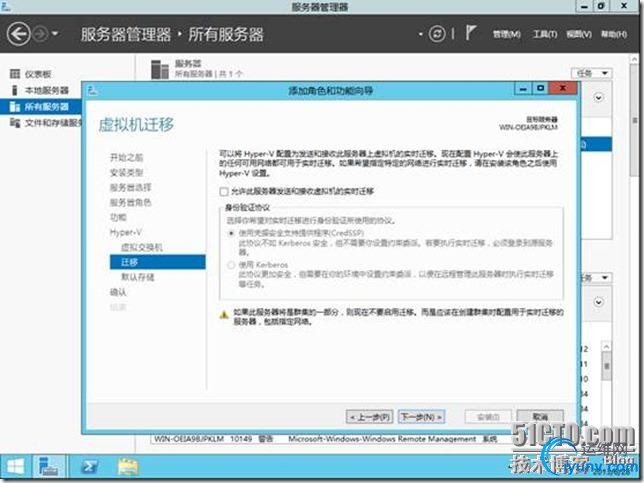Image resolution: width=644 pixels, height=483 pixels.
Task: Click the disabled 安装(I) button
Action: (x=488, y=417)
